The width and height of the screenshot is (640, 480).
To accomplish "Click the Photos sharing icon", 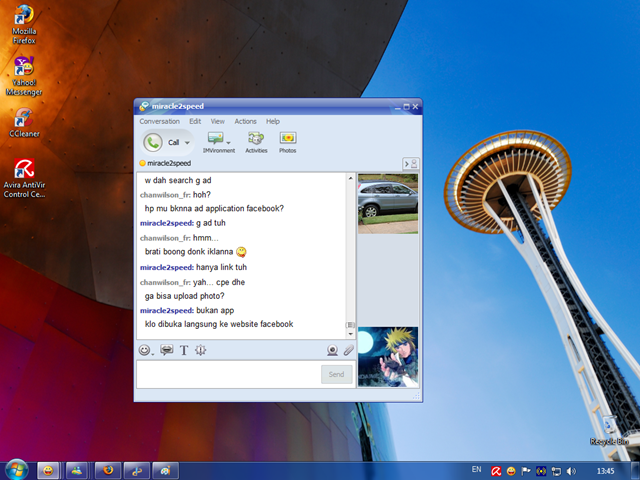I will tap(287, 140).
